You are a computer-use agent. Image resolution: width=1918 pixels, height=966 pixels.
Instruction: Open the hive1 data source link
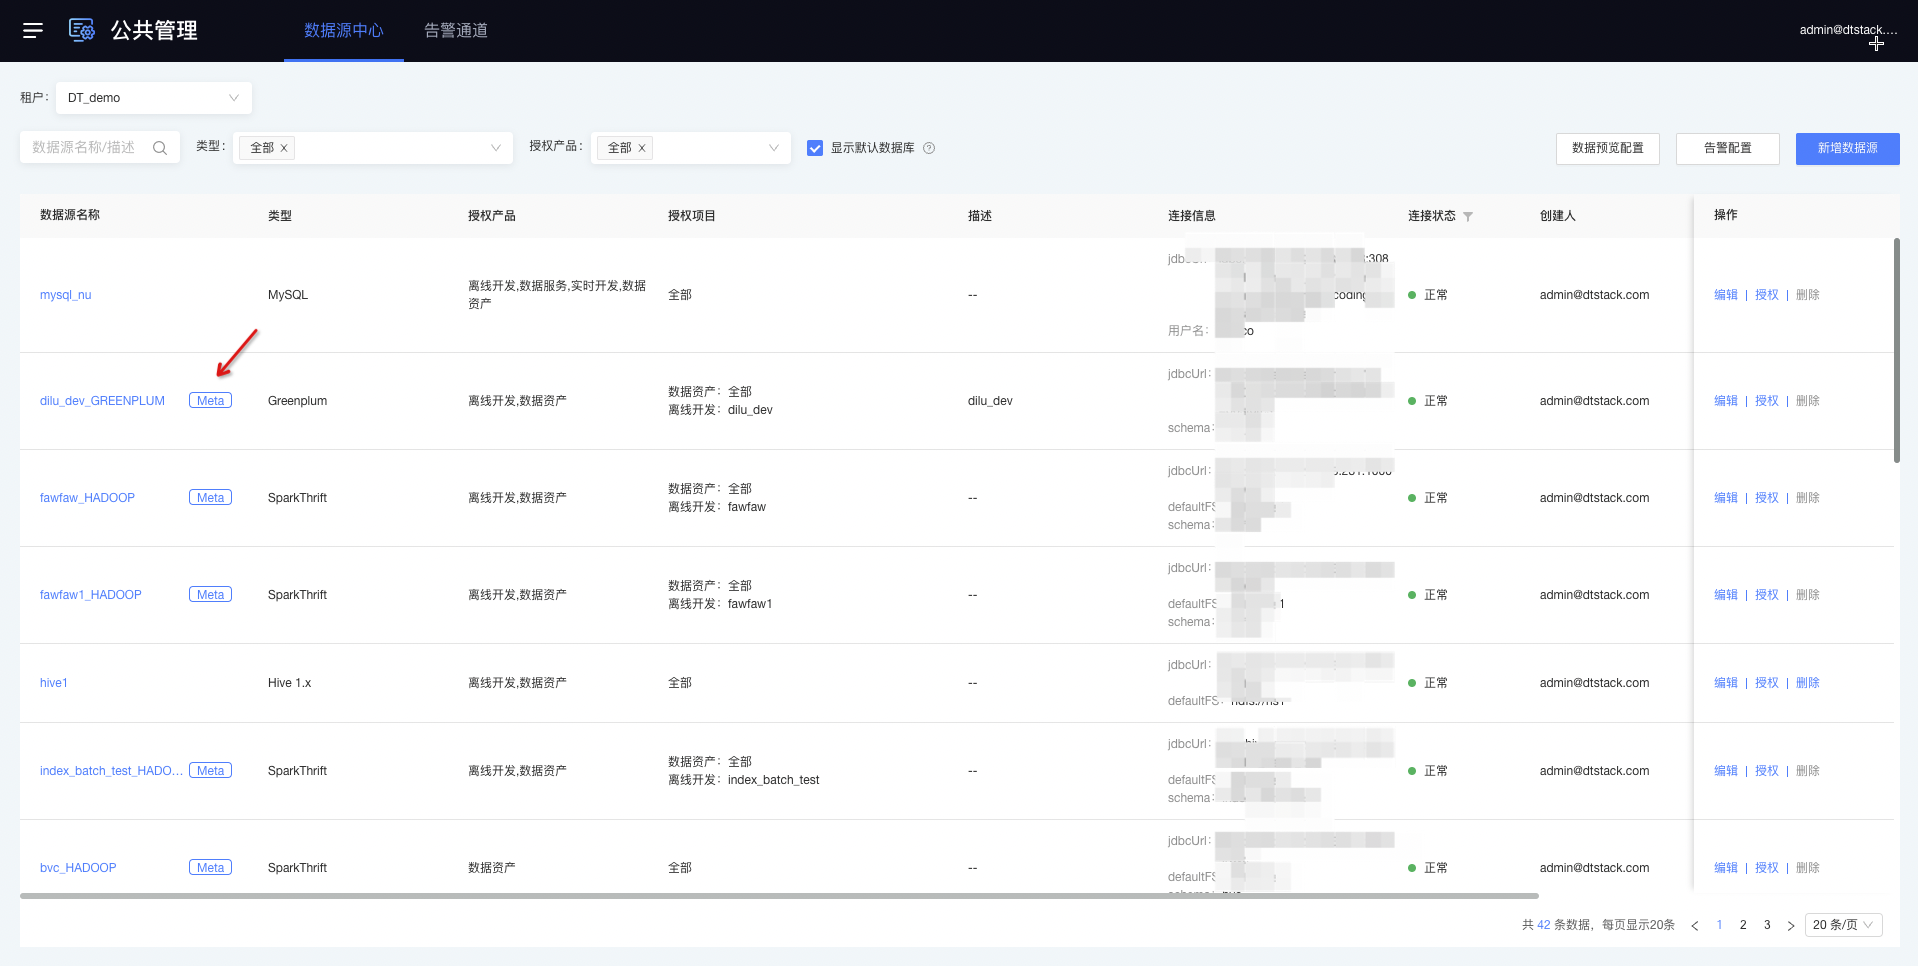coord(54,683)
